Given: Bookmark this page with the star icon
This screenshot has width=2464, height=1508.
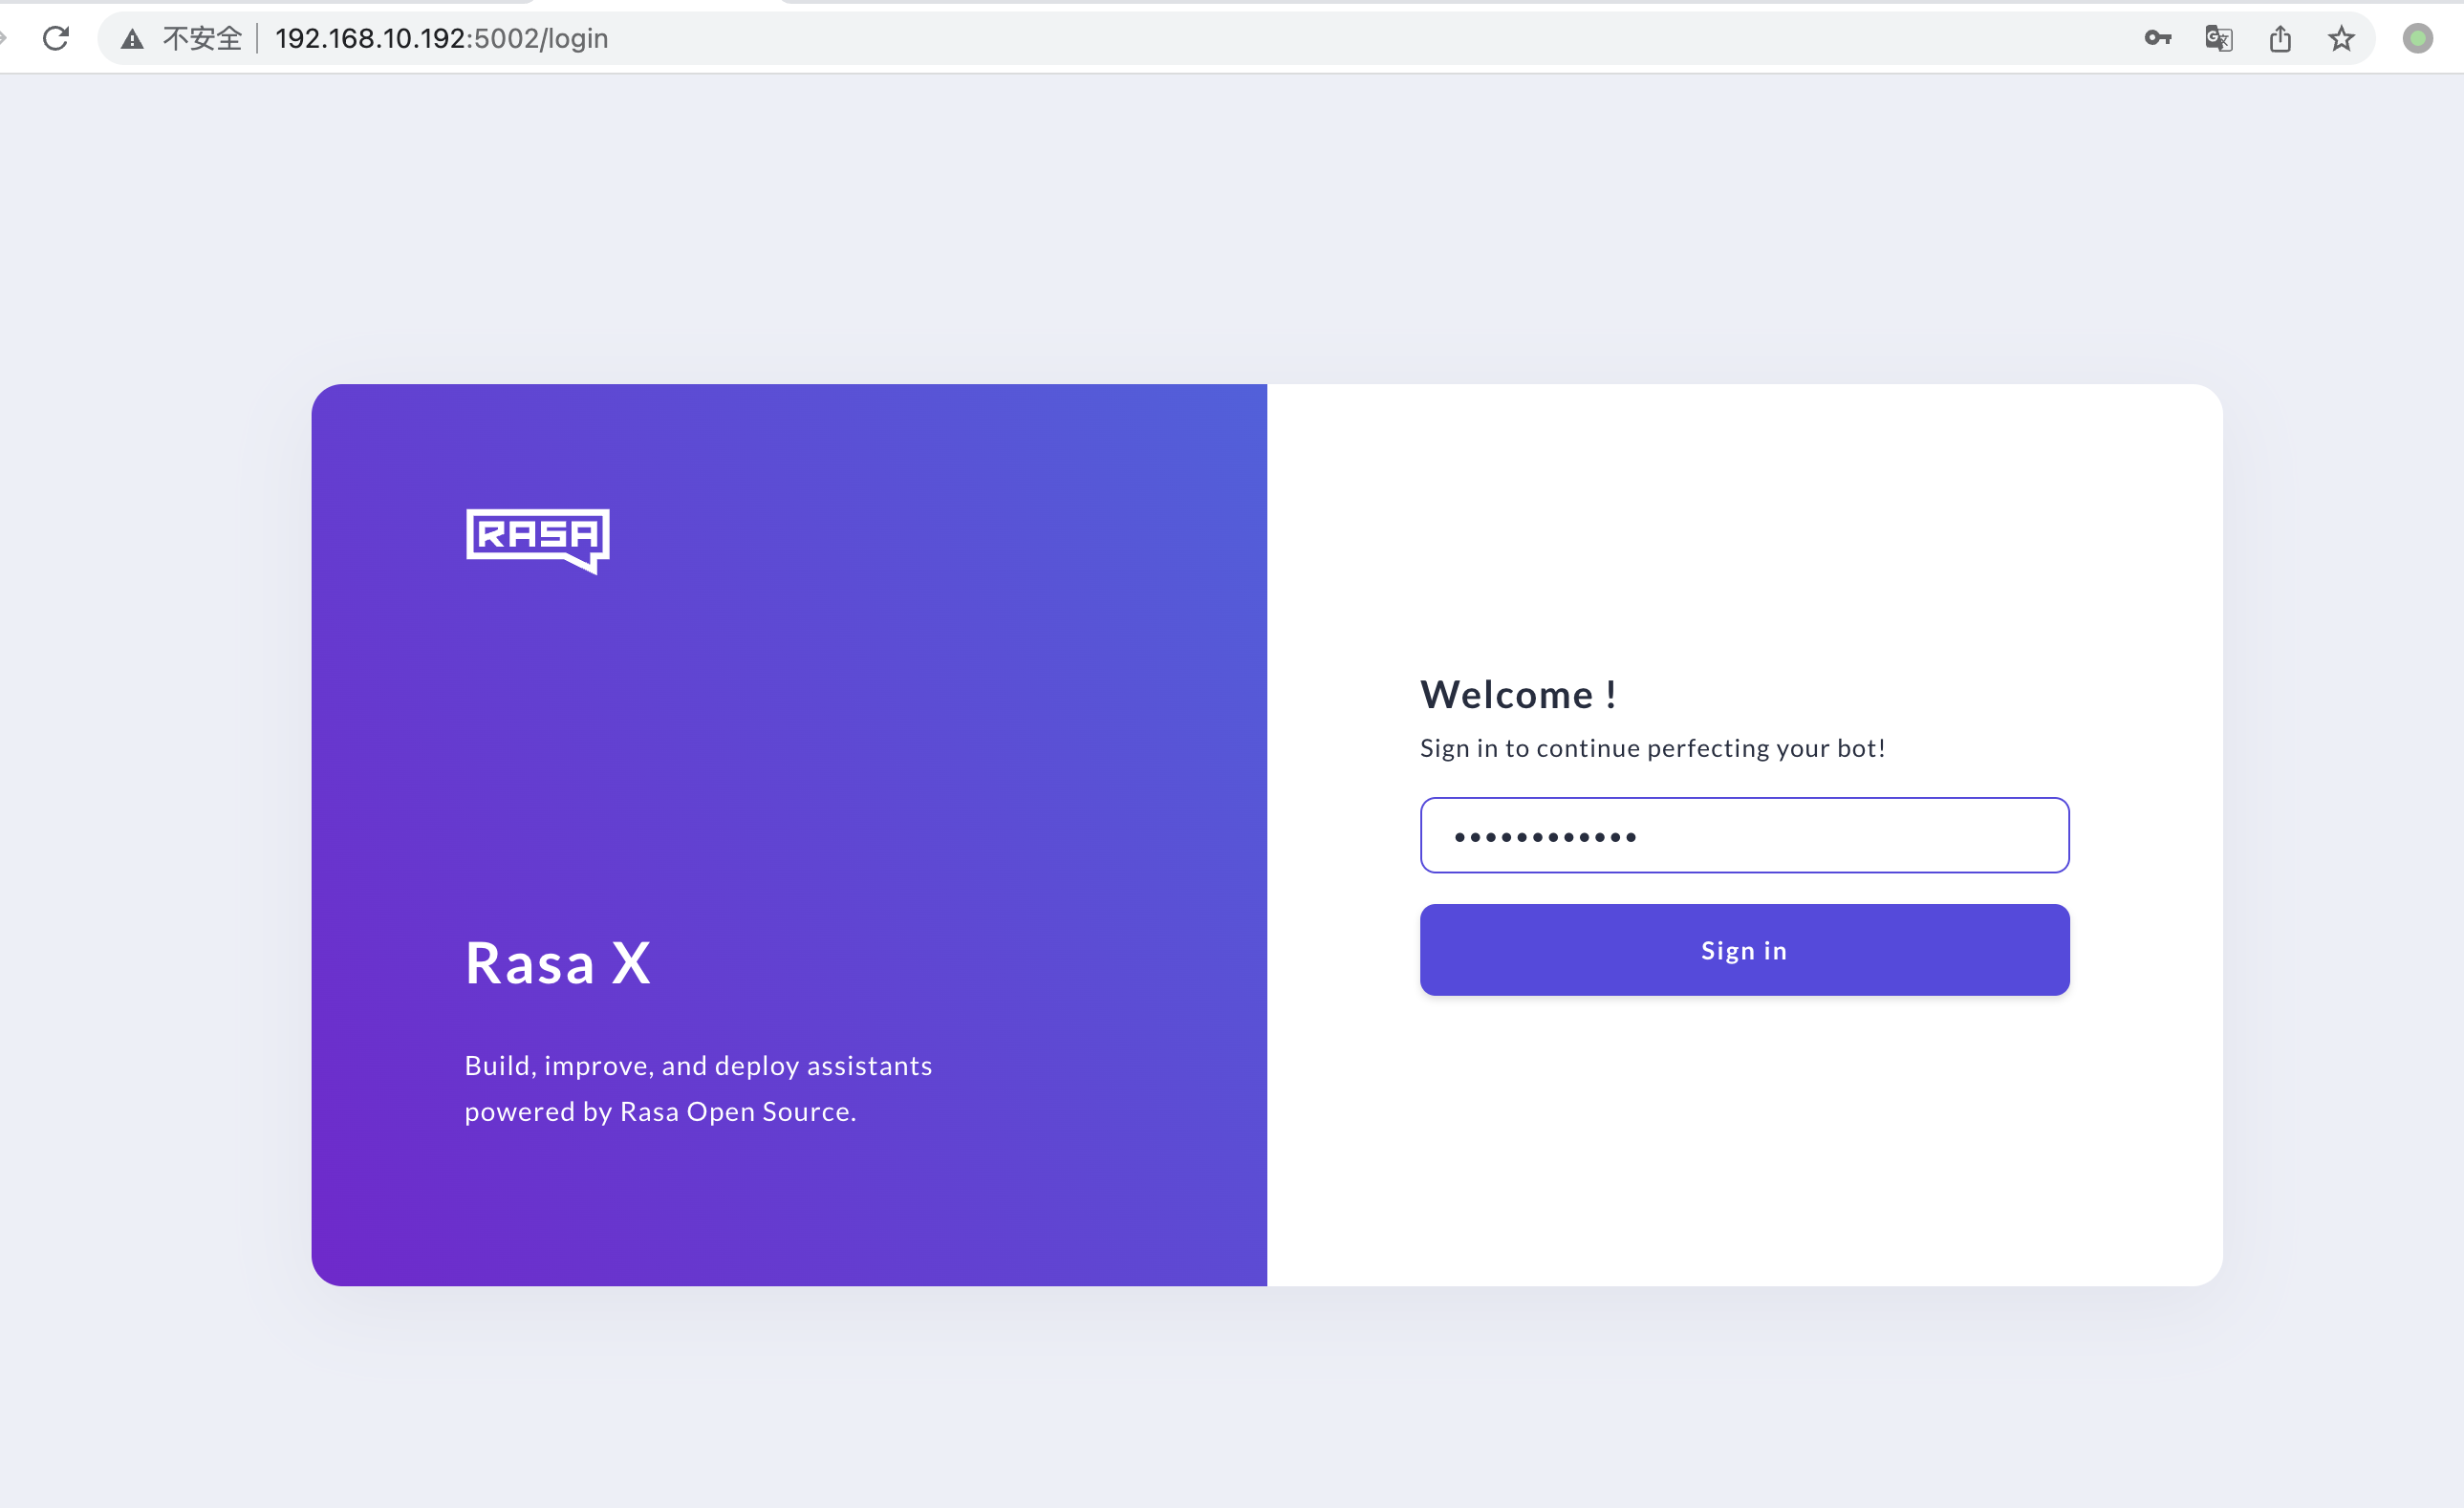Looking at the screenshot, I should [2341, 38].
